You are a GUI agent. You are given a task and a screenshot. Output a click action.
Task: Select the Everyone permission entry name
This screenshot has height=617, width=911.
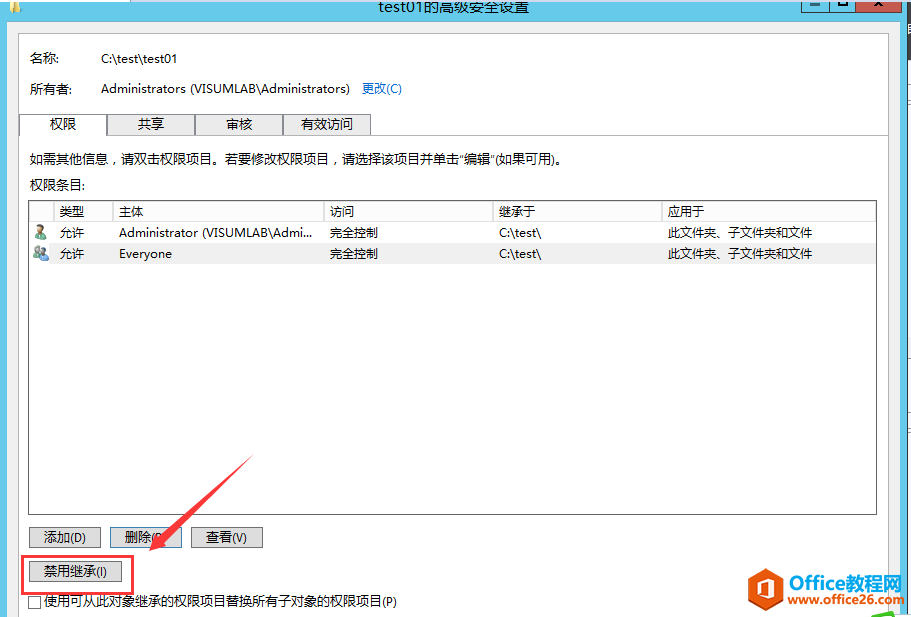click(145, 254)
